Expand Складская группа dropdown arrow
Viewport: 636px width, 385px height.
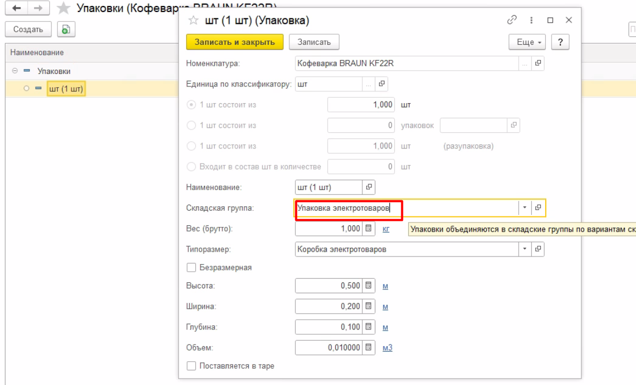(524, 208)
